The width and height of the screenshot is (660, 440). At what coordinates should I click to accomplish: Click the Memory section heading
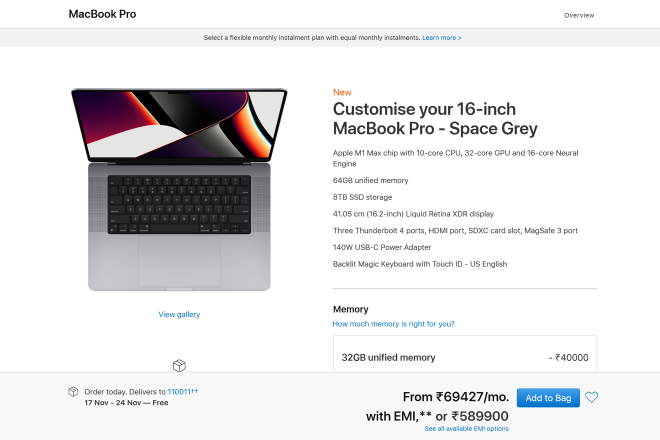coord(350,309)
